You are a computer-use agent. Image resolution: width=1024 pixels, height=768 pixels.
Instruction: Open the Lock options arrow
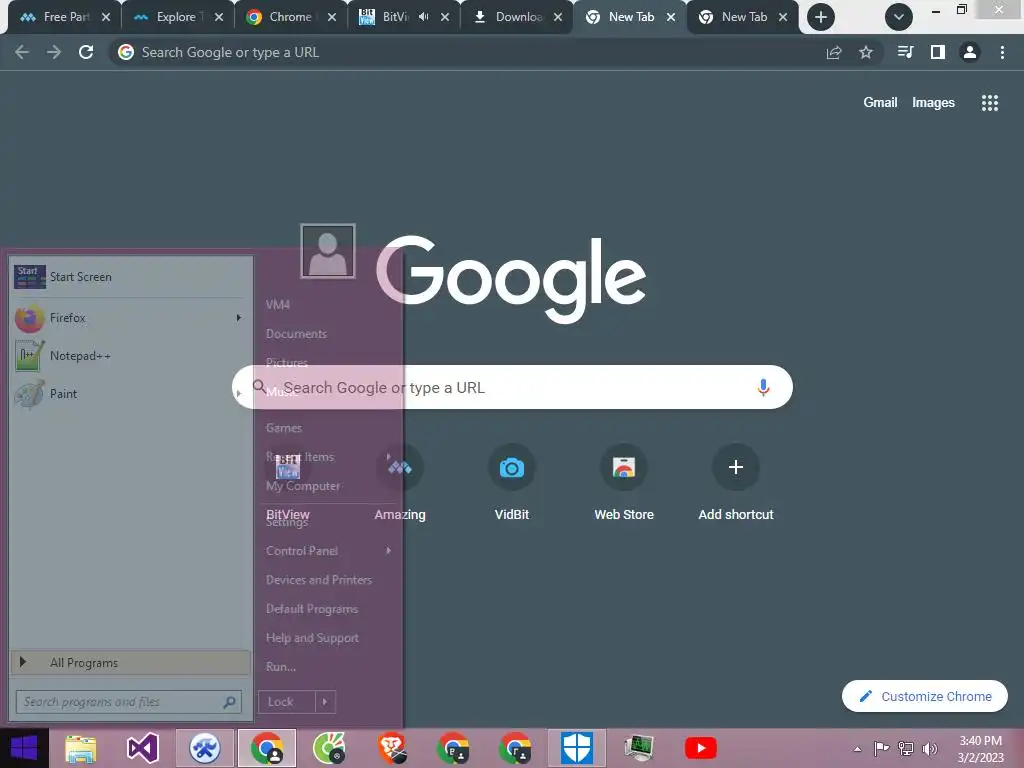325,702
